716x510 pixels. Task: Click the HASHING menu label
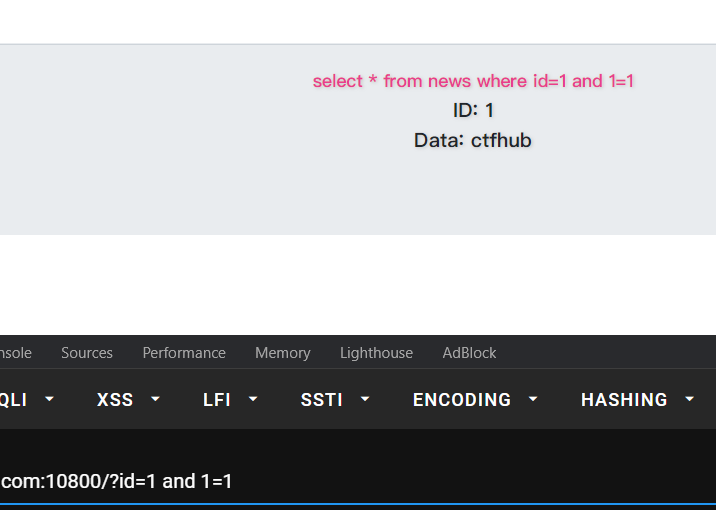[x=624, y=400]
